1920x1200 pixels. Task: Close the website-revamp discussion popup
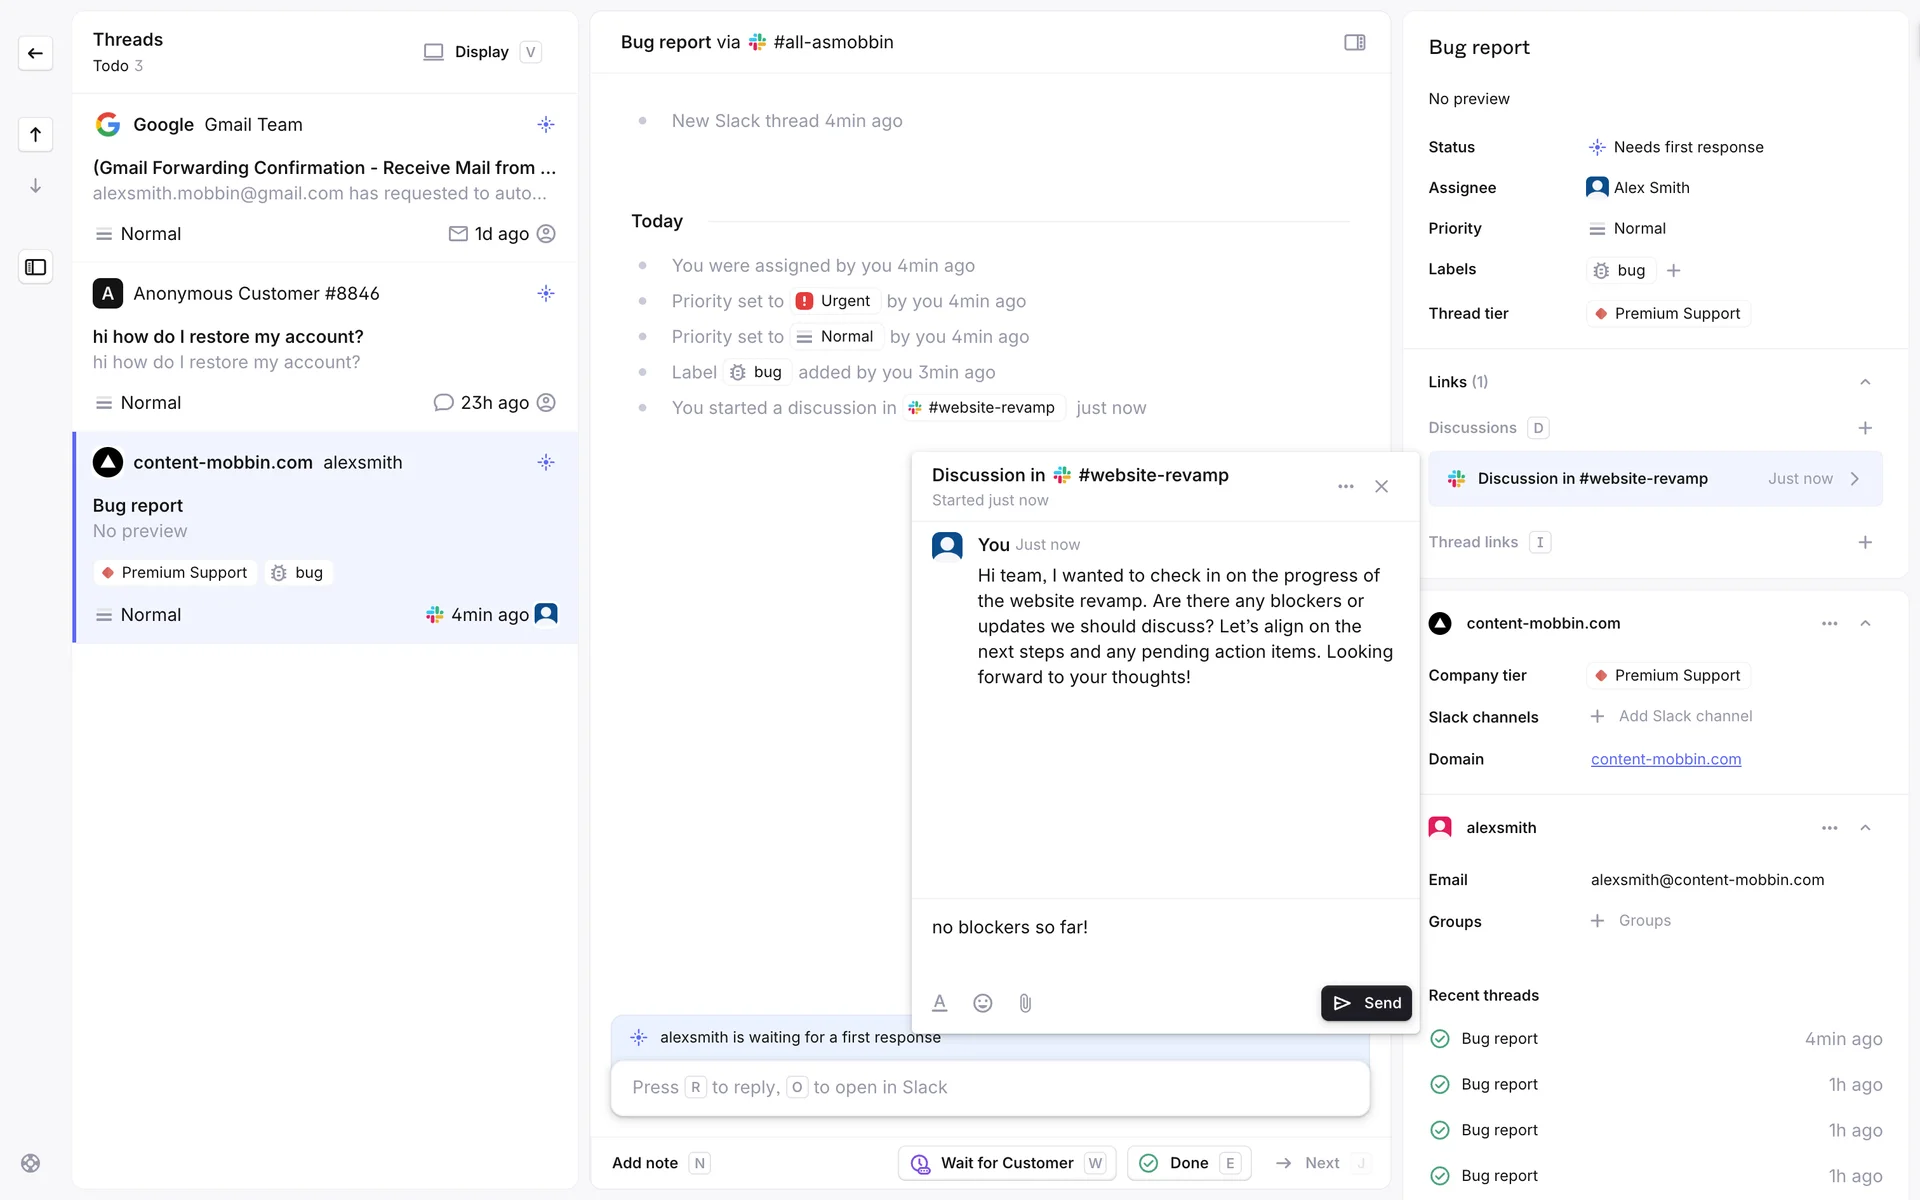click(x=1381, y=486)
